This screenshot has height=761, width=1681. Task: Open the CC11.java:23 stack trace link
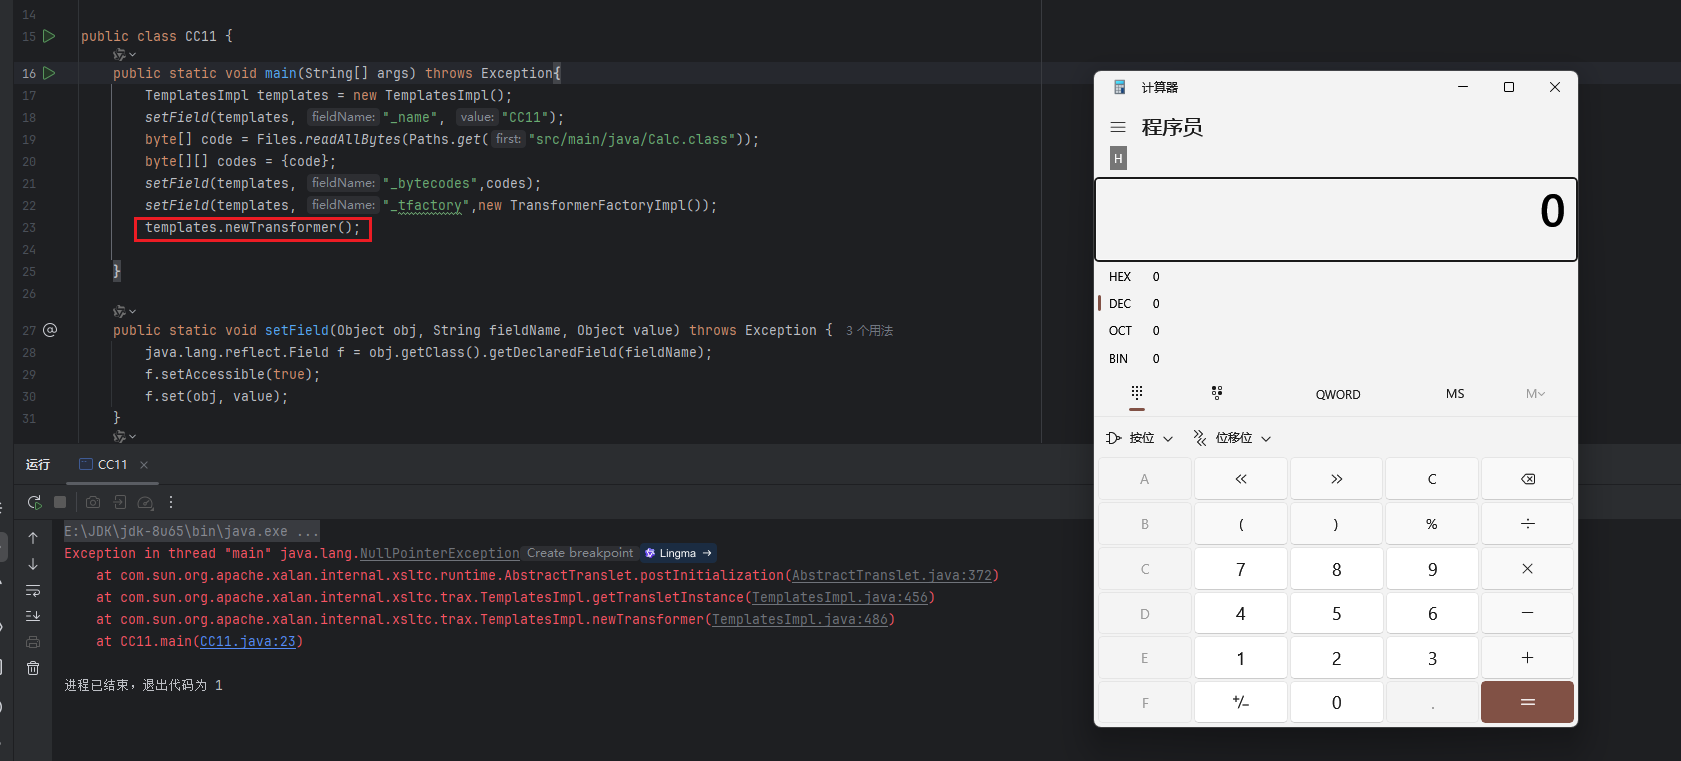pos(248,642)
